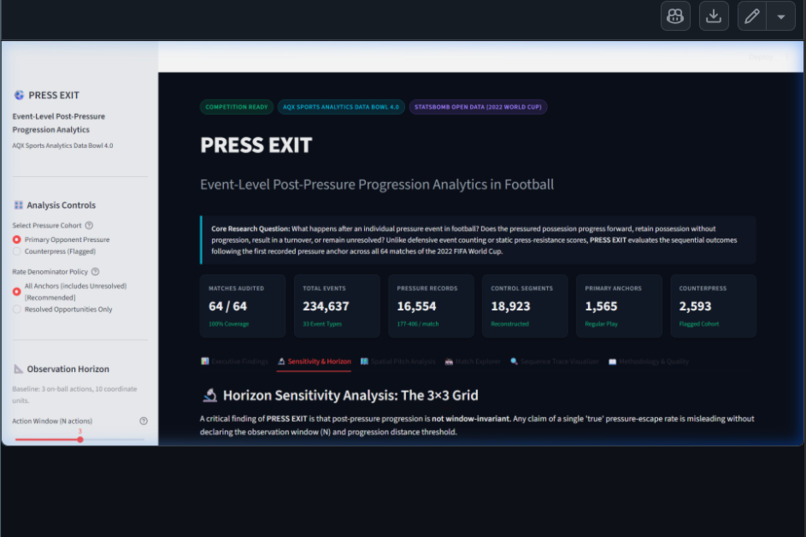The height and width of the screenshot is (537, 806).
Task: Click the soccer ball PRESS EXIT logo icon
Action: [x=19, y=95]
